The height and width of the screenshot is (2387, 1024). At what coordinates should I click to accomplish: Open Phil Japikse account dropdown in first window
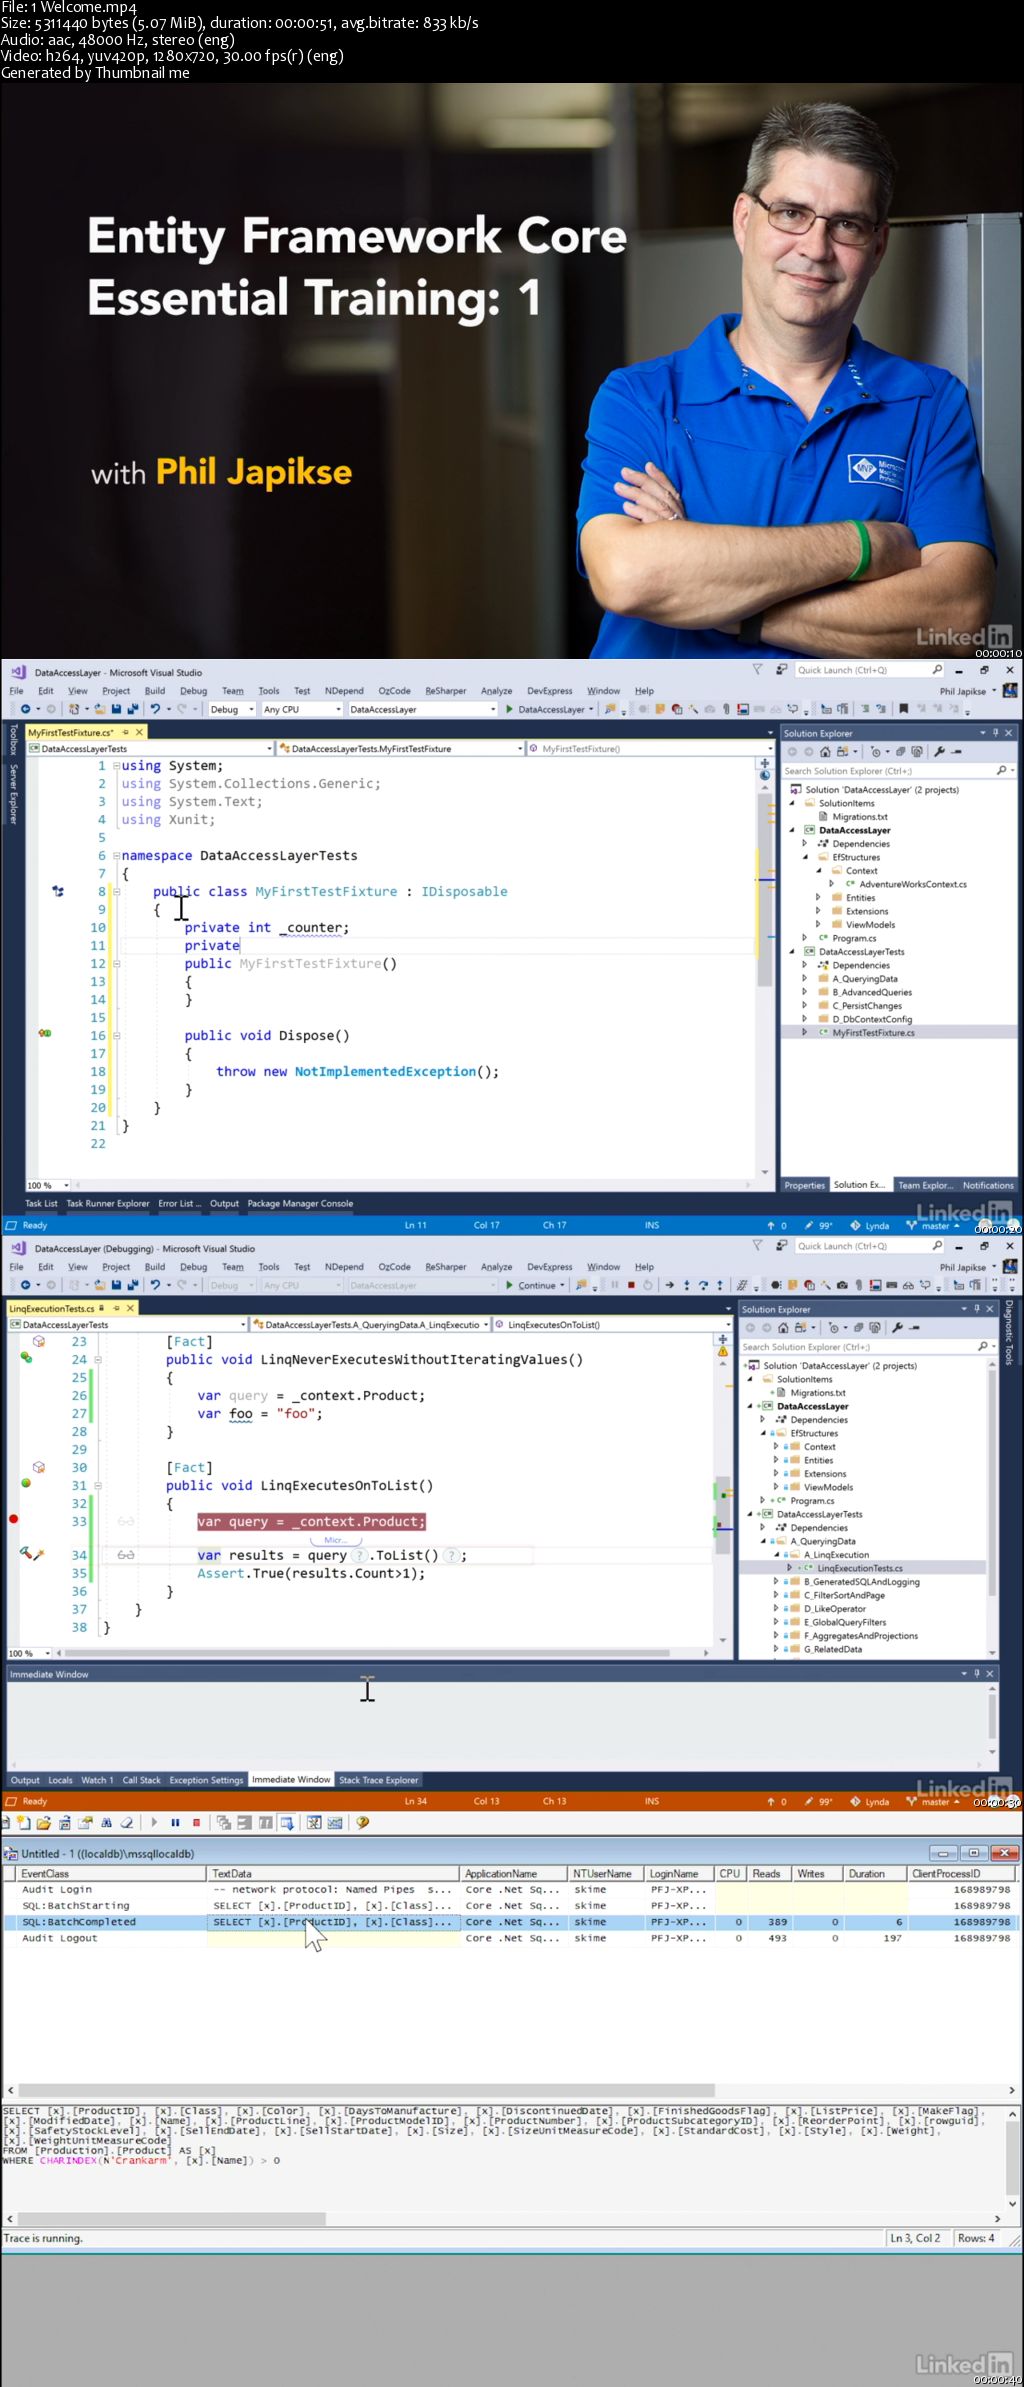pyautogui.click(x=968, y=691)
